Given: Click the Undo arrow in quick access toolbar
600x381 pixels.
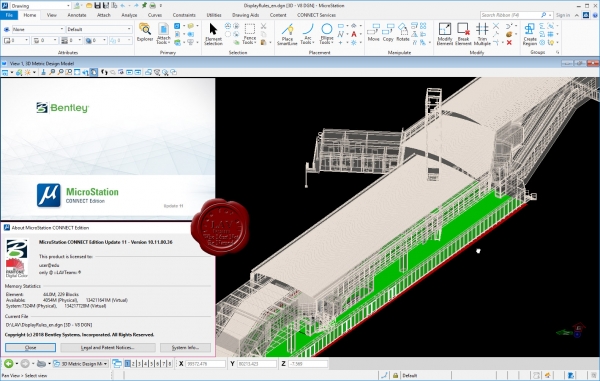Looking at the screenshot, I should (x=123, y=5).
